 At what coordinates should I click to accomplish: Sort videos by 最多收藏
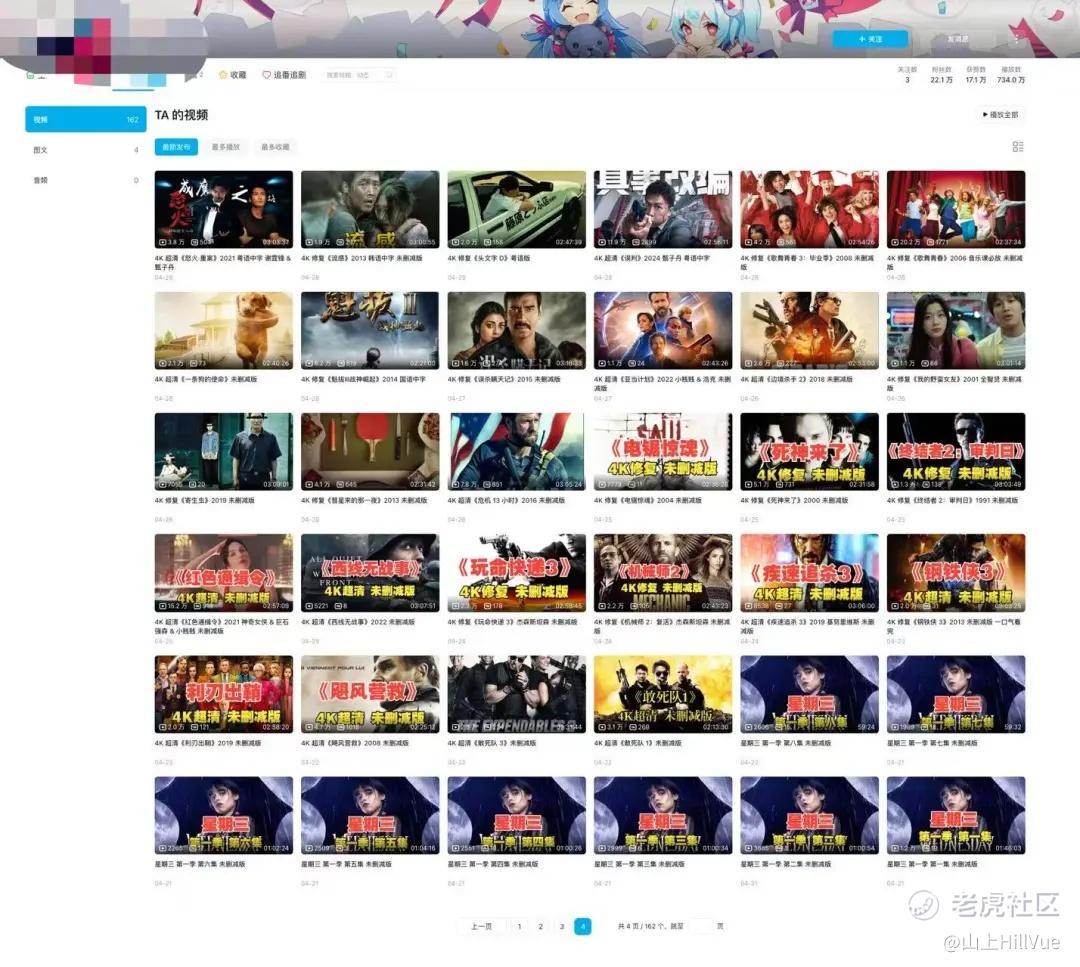point(275,147)
